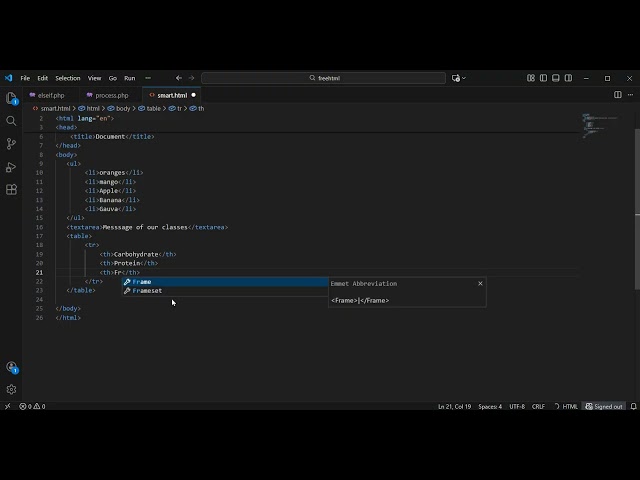The width and height of the screenshot is (640, 480).
Task: Click html in the breadcrumb
Action: click(x=93, y=108)
